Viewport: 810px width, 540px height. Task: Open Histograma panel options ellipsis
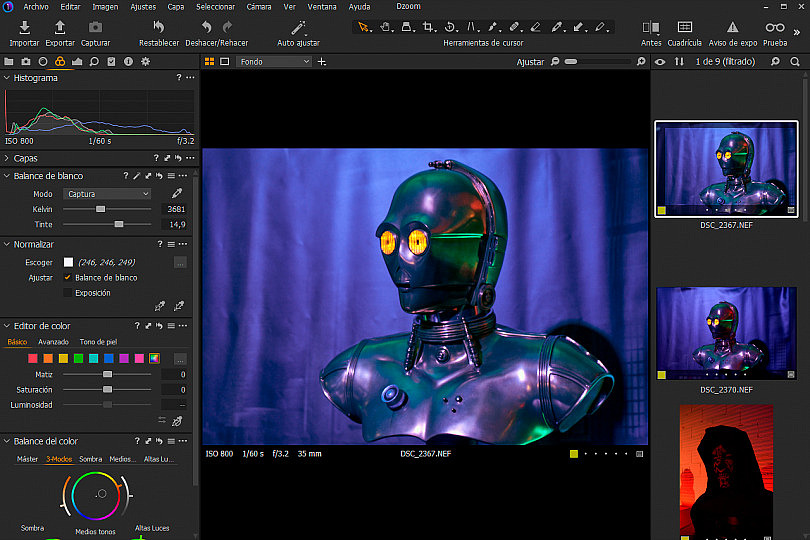(190, 78)
